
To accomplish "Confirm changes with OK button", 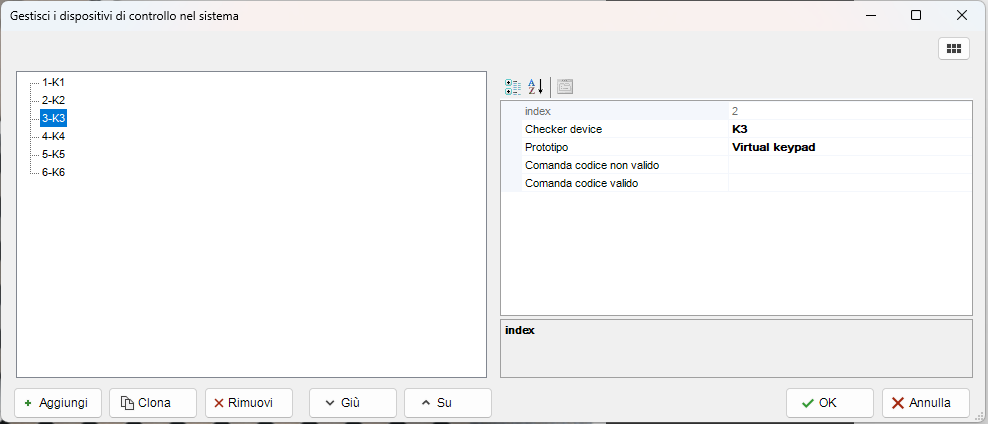I will click(x=829, y=403).
